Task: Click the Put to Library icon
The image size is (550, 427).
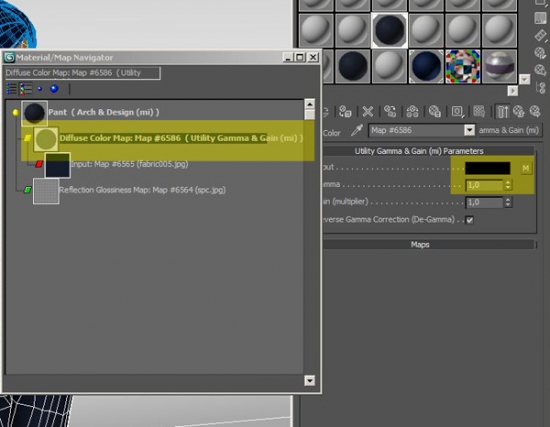Action: click(435, 112)
